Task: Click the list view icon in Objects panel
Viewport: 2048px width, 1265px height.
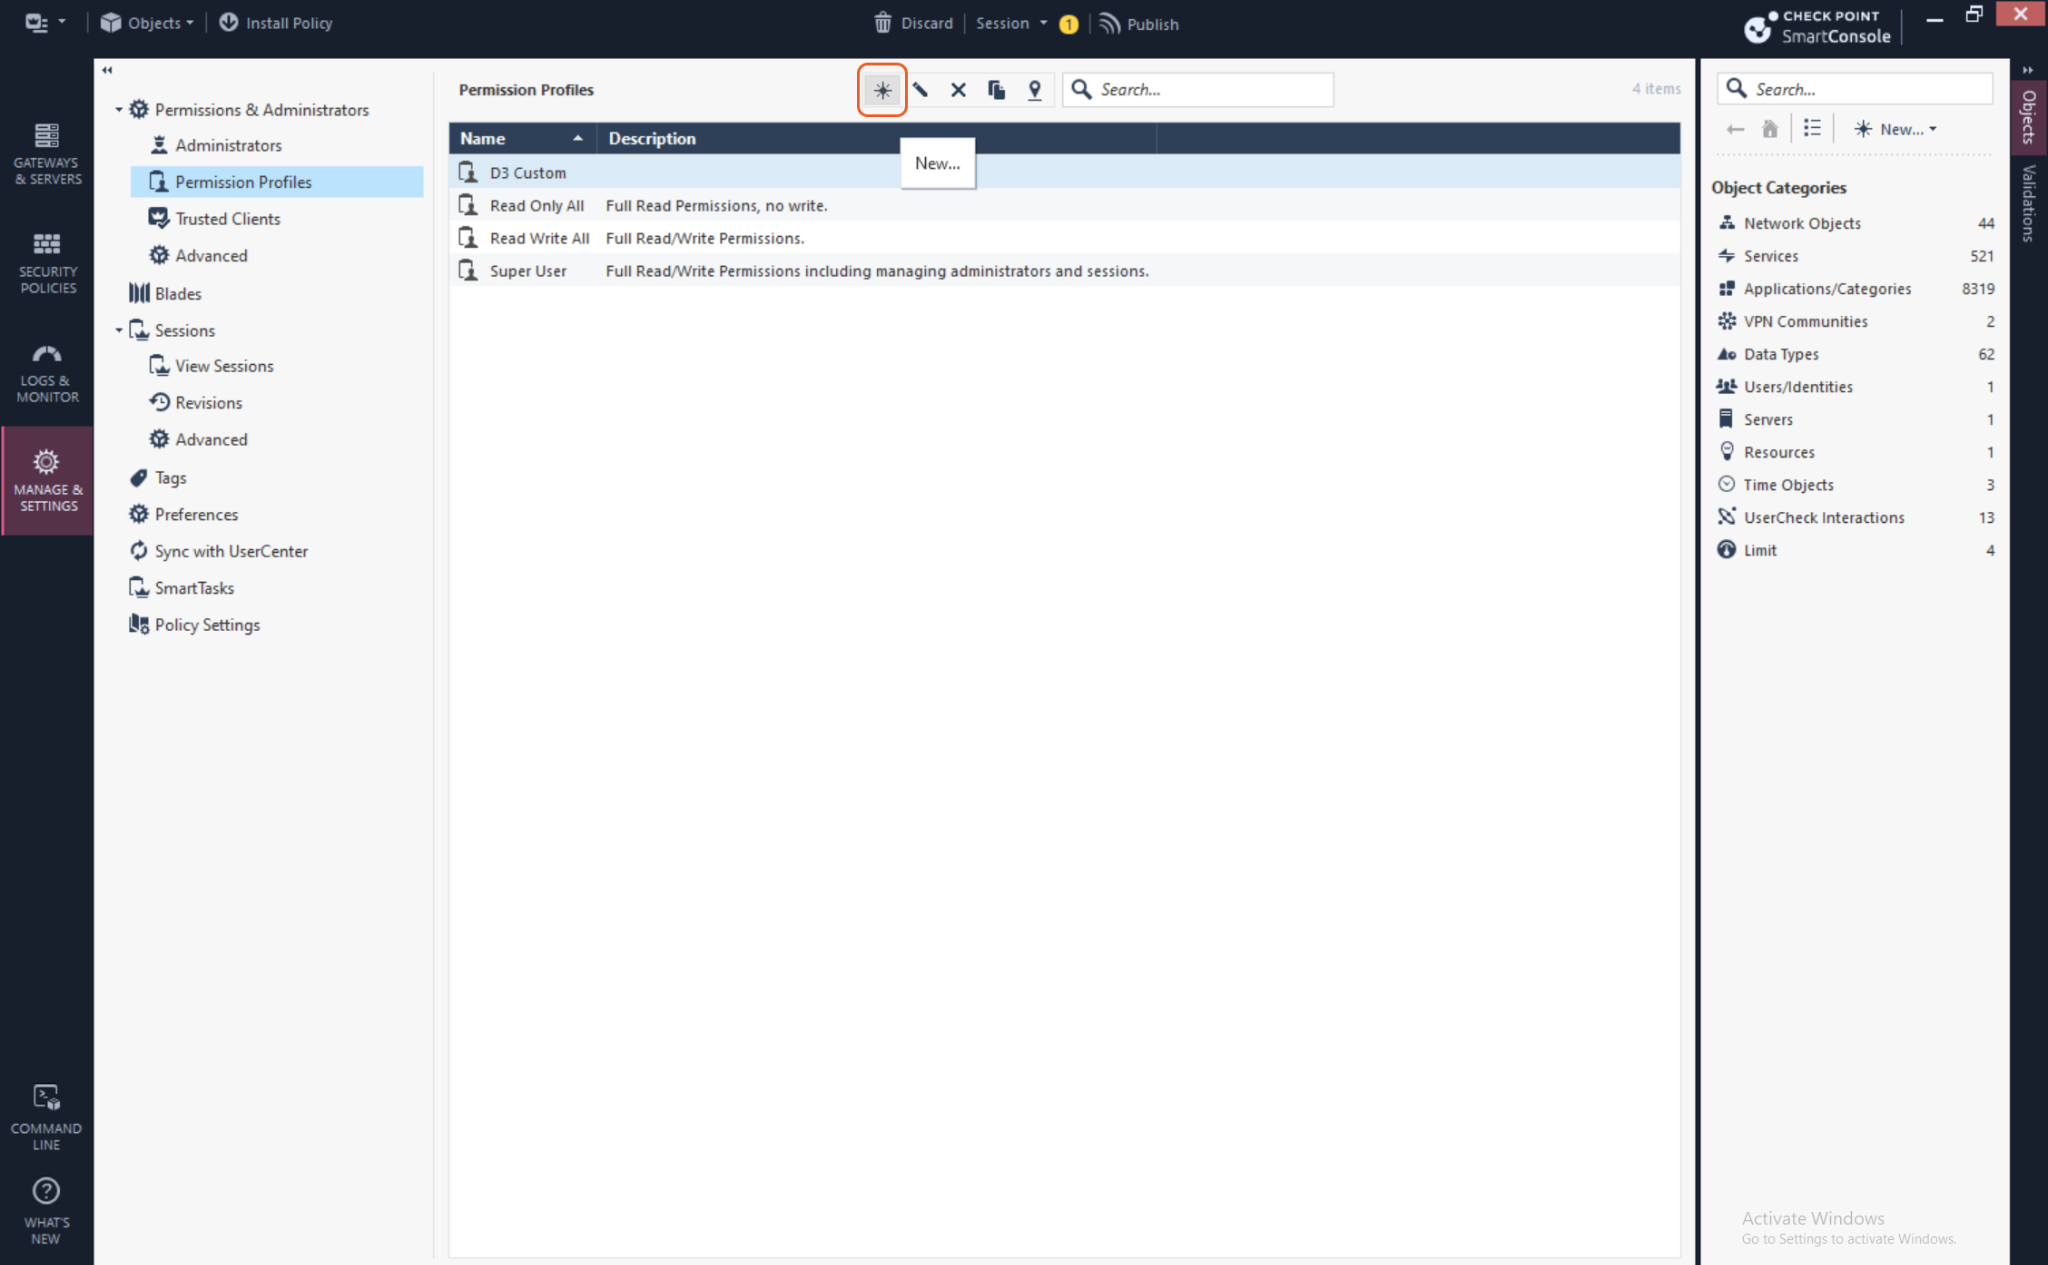Action: tap(1811, 128)
